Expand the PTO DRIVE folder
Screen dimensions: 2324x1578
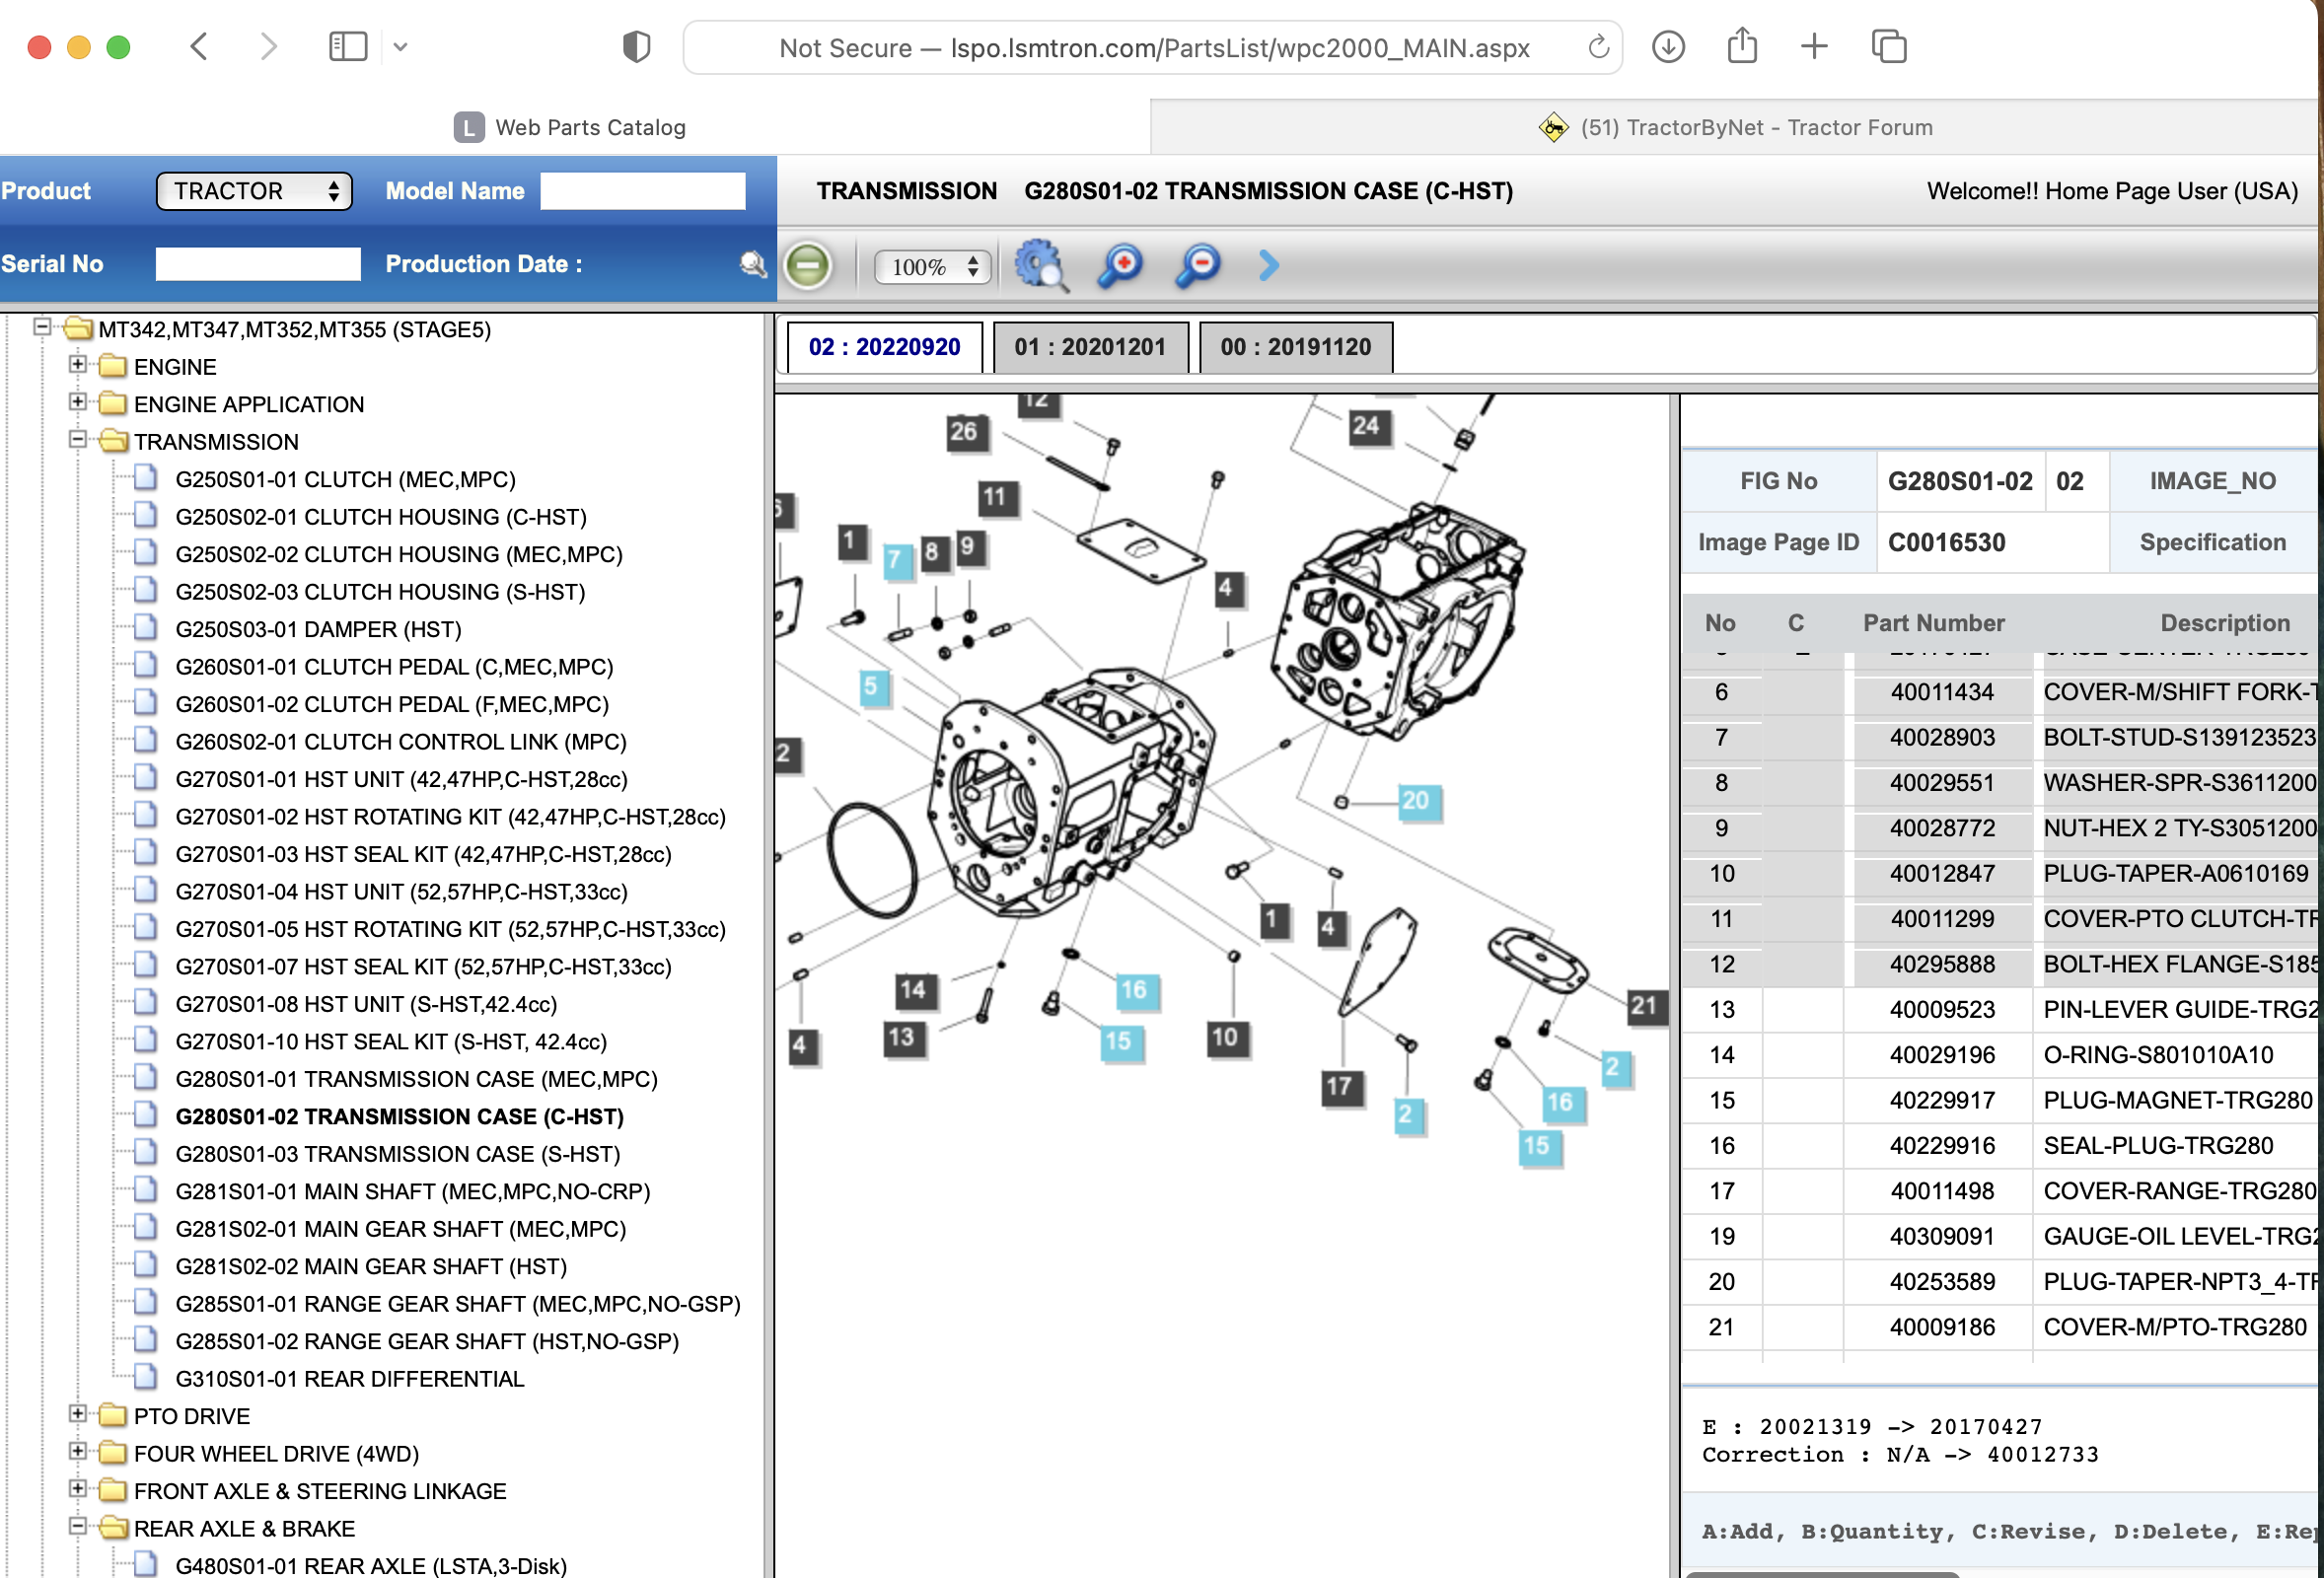point(77,1414)
